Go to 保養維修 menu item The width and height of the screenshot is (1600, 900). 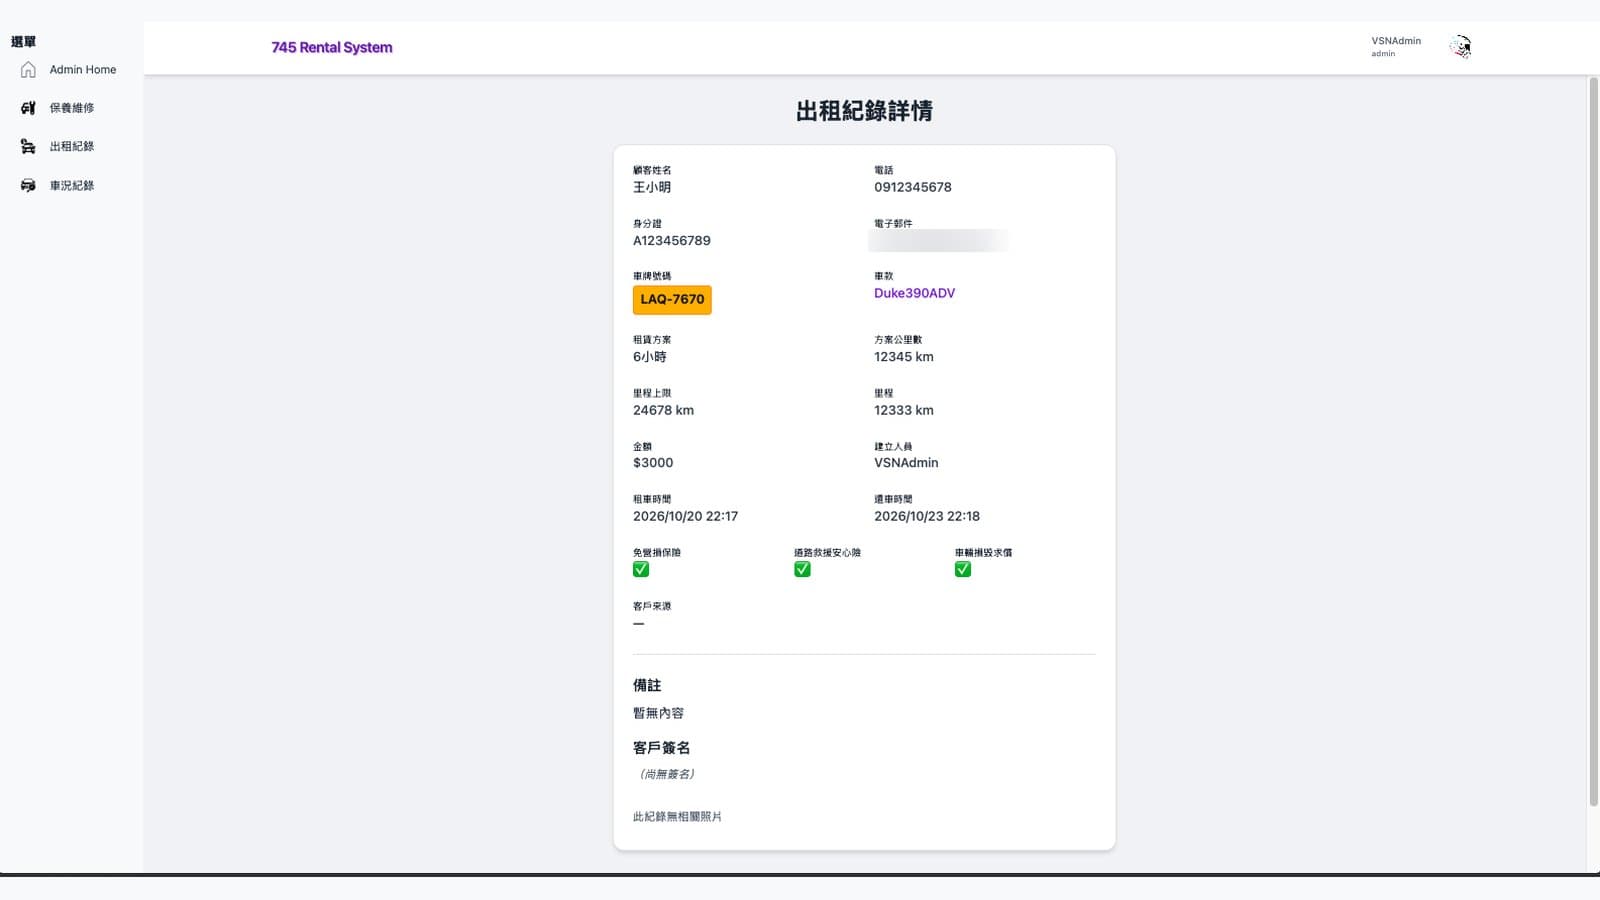tap(72, 108)
